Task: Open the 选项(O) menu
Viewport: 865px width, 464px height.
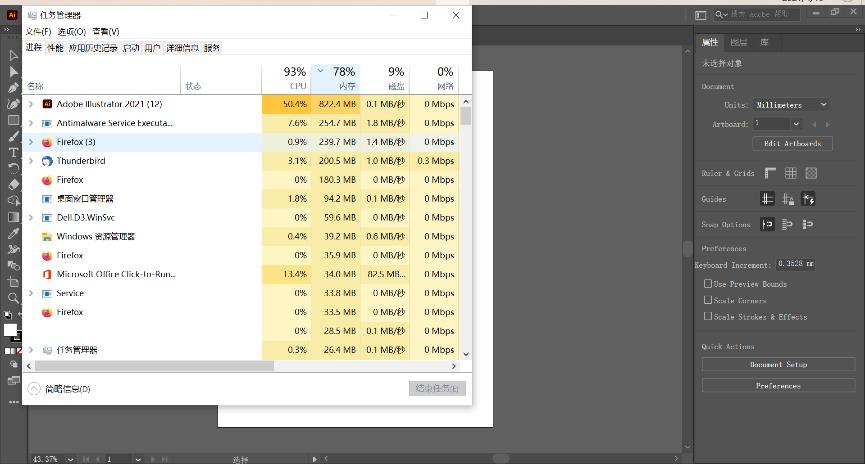Action: point(72,31)
